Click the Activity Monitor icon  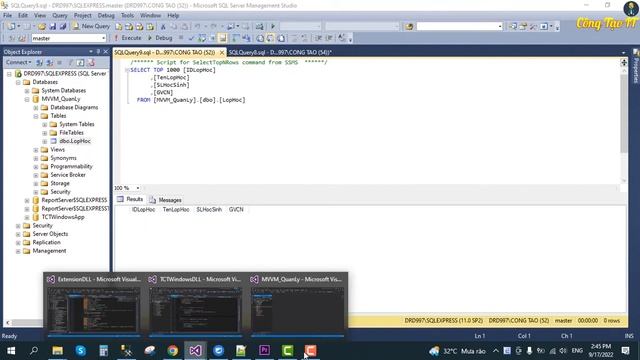(x=260, y=27)
